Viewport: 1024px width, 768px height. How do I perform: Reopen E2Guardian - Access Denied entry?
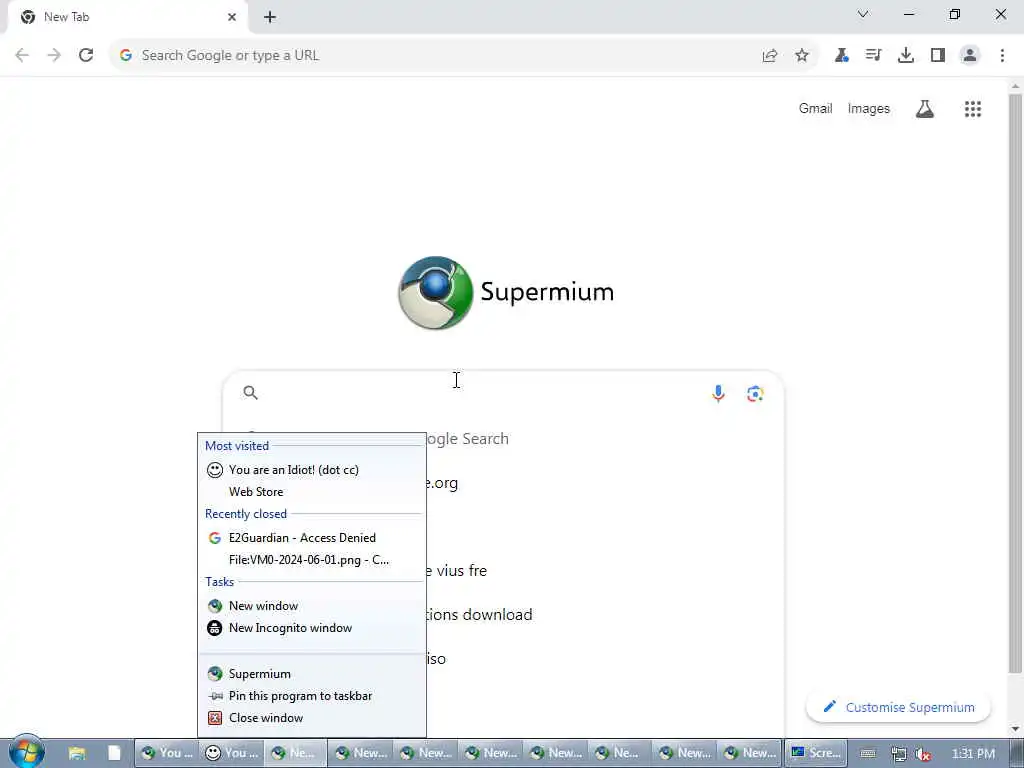[x=312, y=537]
